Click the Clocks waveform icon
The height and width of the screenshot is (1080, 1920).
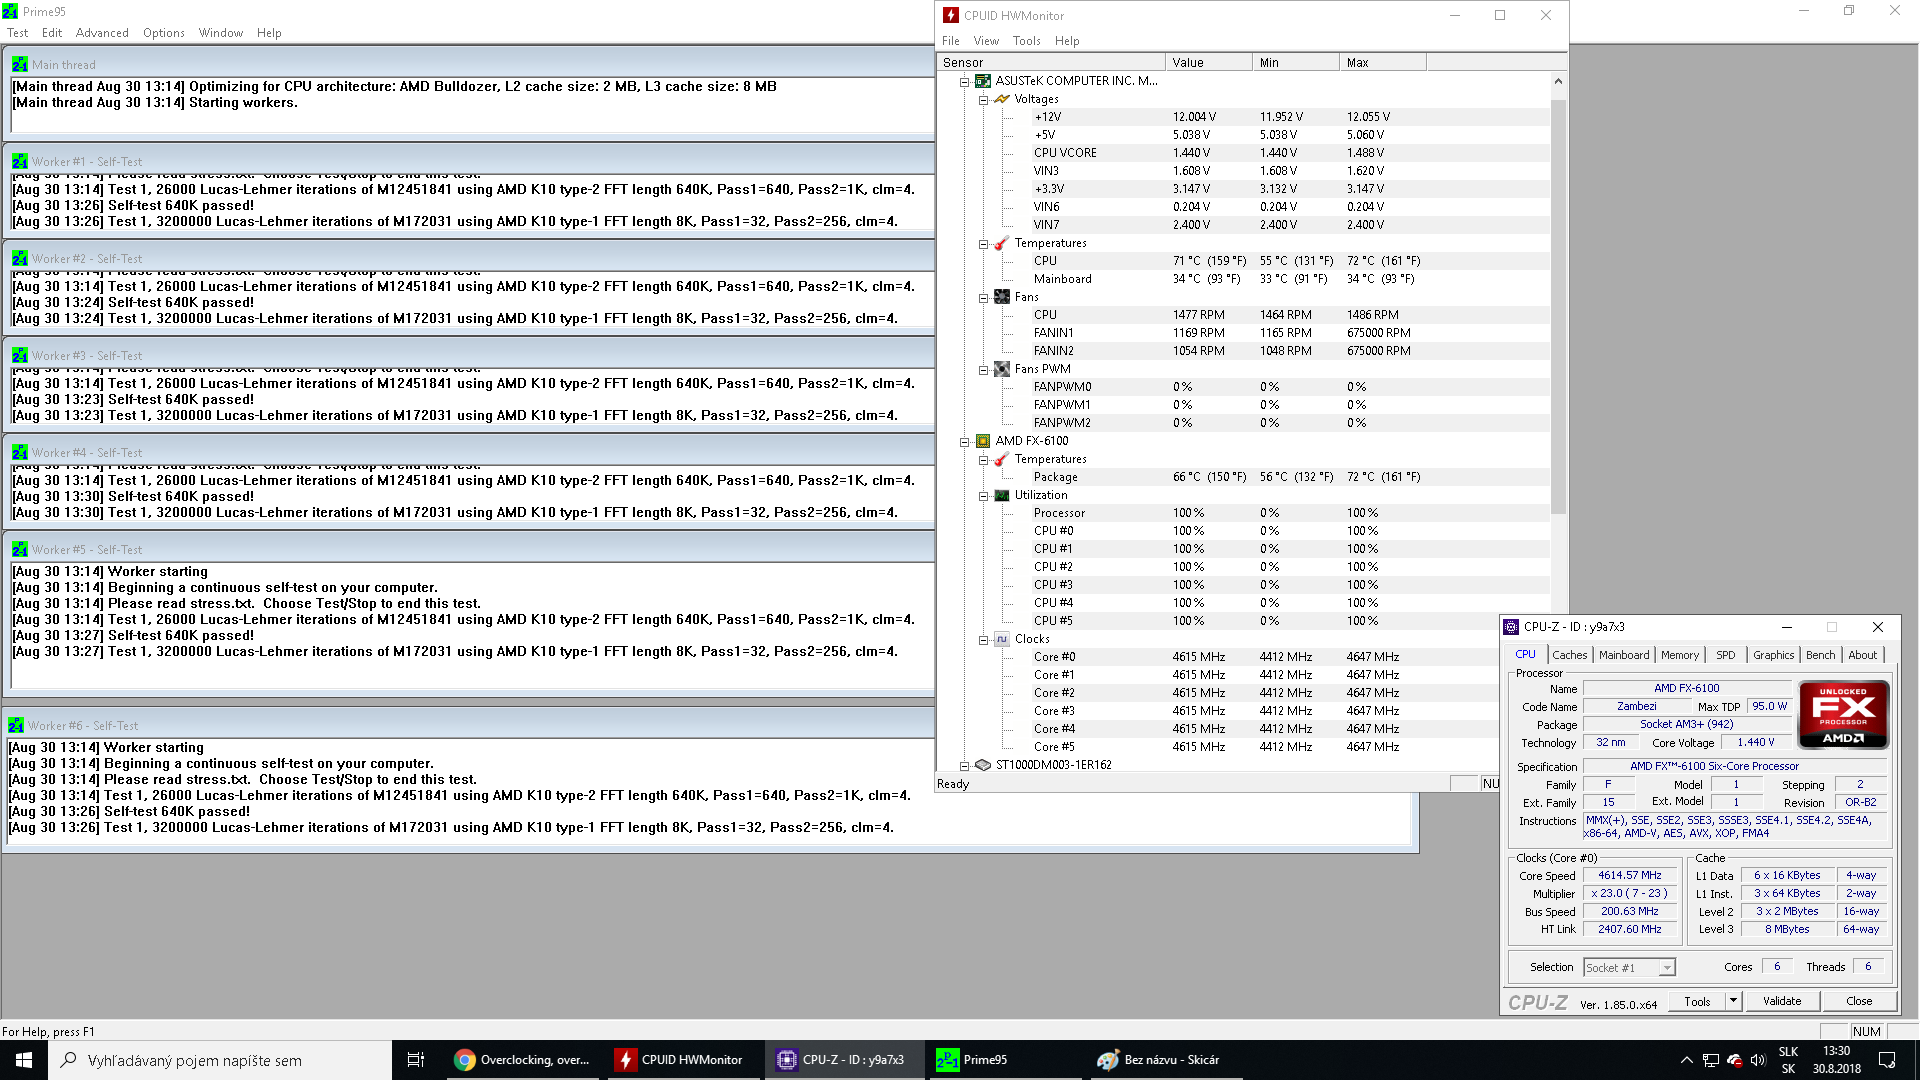pos(1001,639)
